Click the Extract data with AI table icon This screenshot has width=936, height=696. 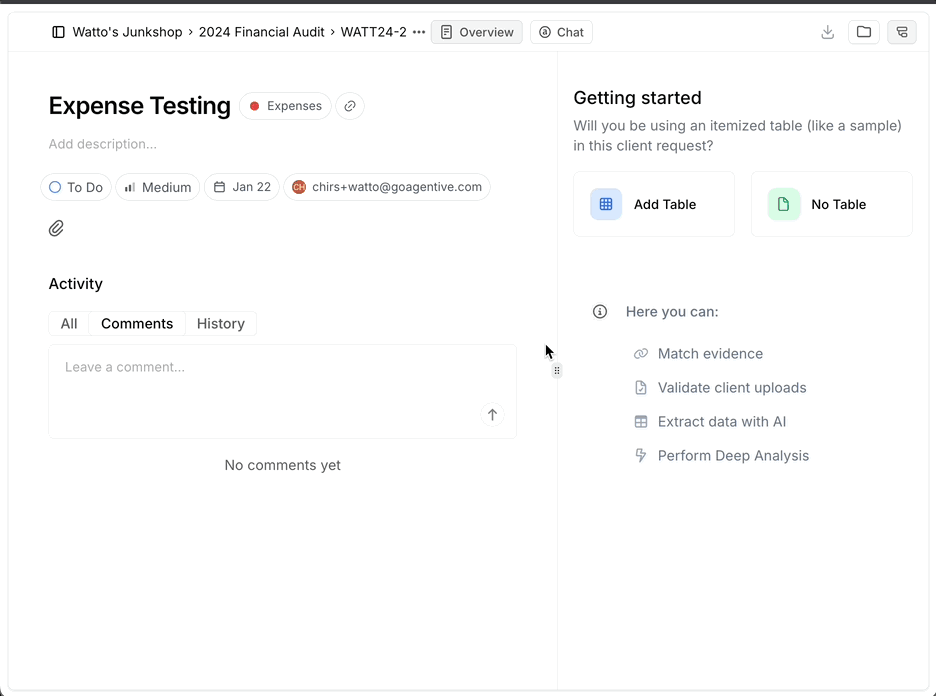(x=640, y=421)
